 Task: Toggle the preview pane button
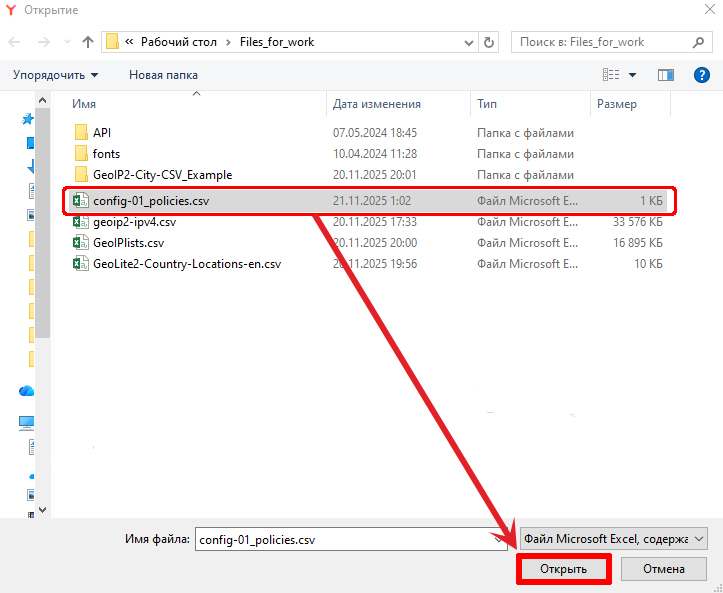tap(666, 75)
